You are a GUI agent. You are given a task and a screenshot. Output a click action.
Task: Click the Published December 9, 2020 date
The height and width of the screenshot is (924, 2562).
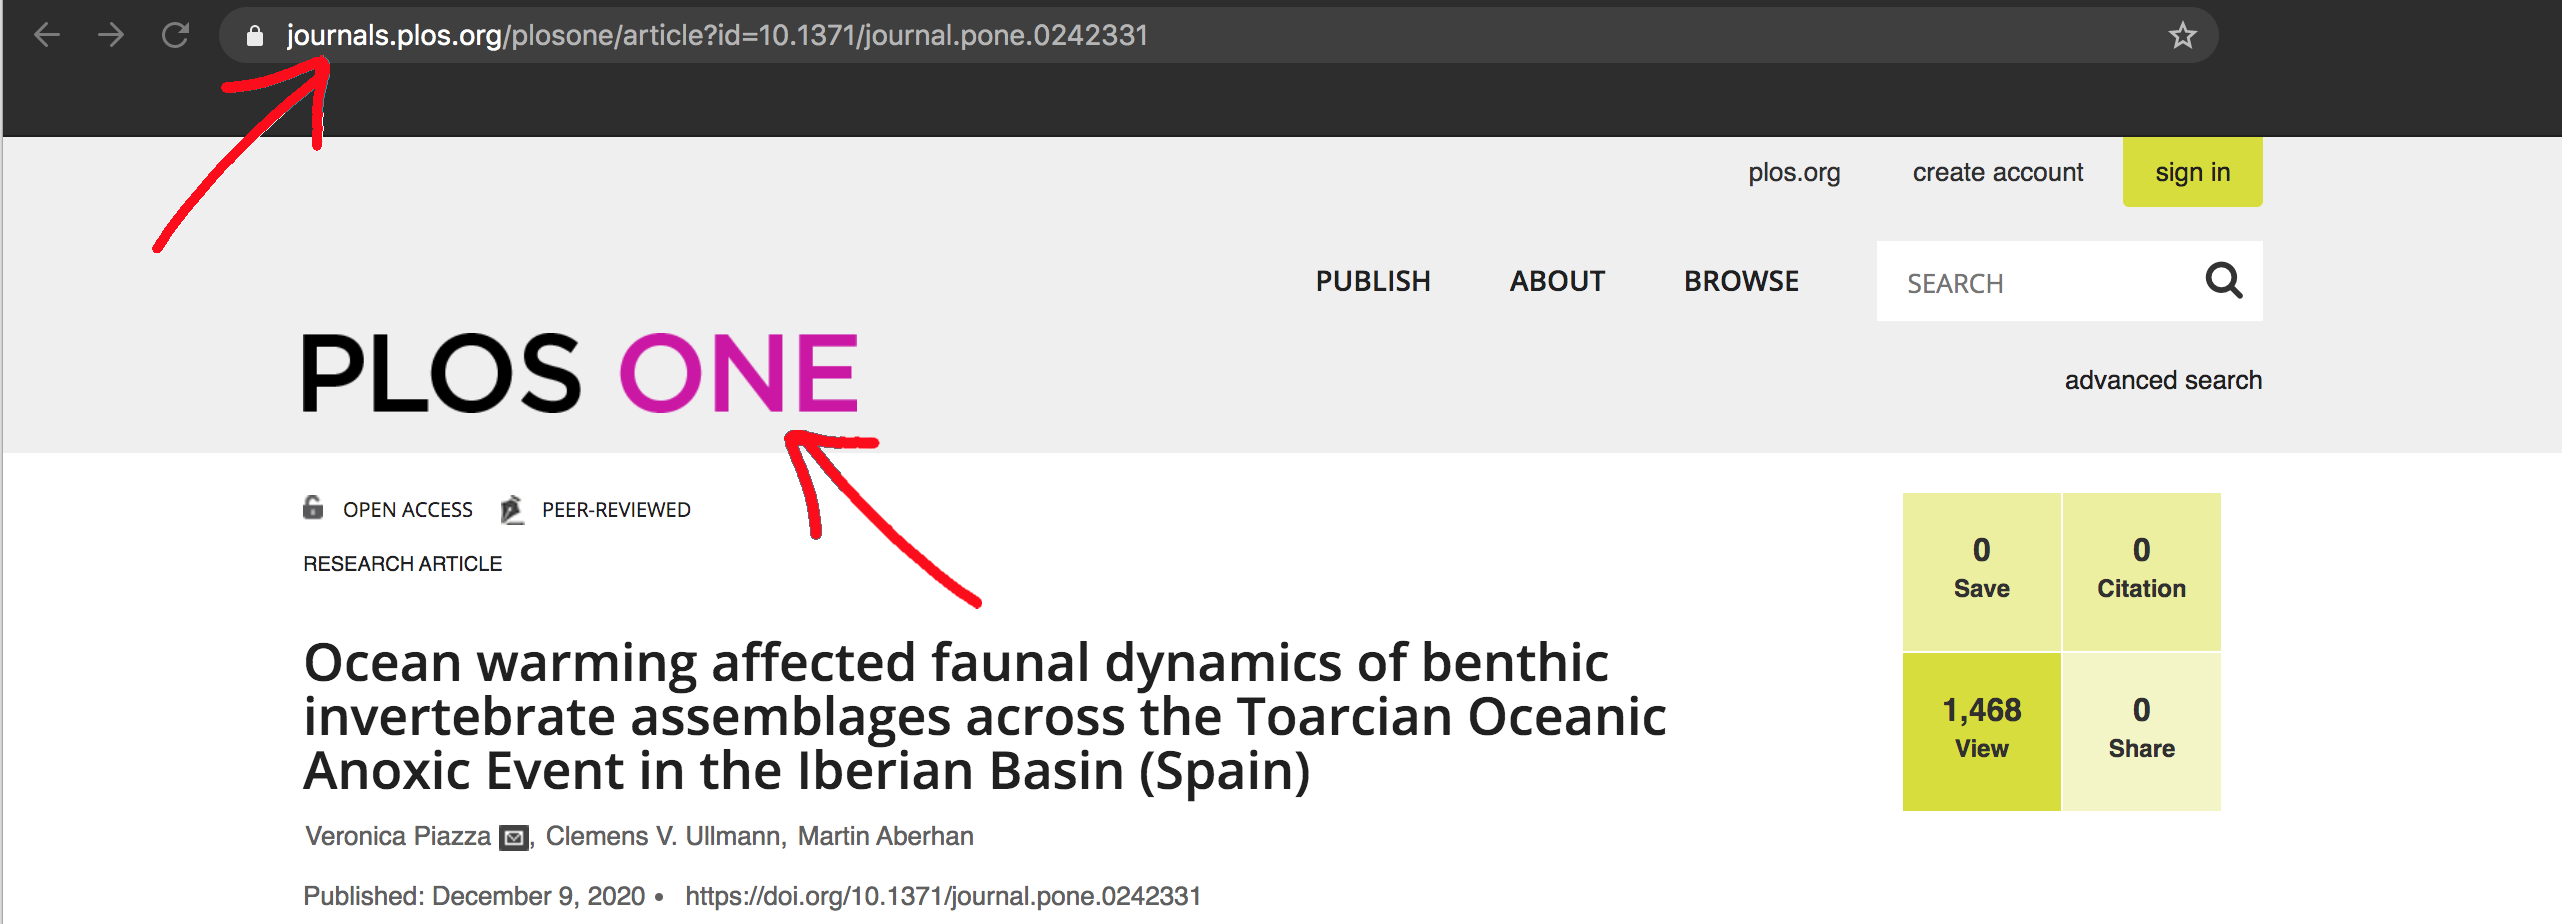click(474, 896)
